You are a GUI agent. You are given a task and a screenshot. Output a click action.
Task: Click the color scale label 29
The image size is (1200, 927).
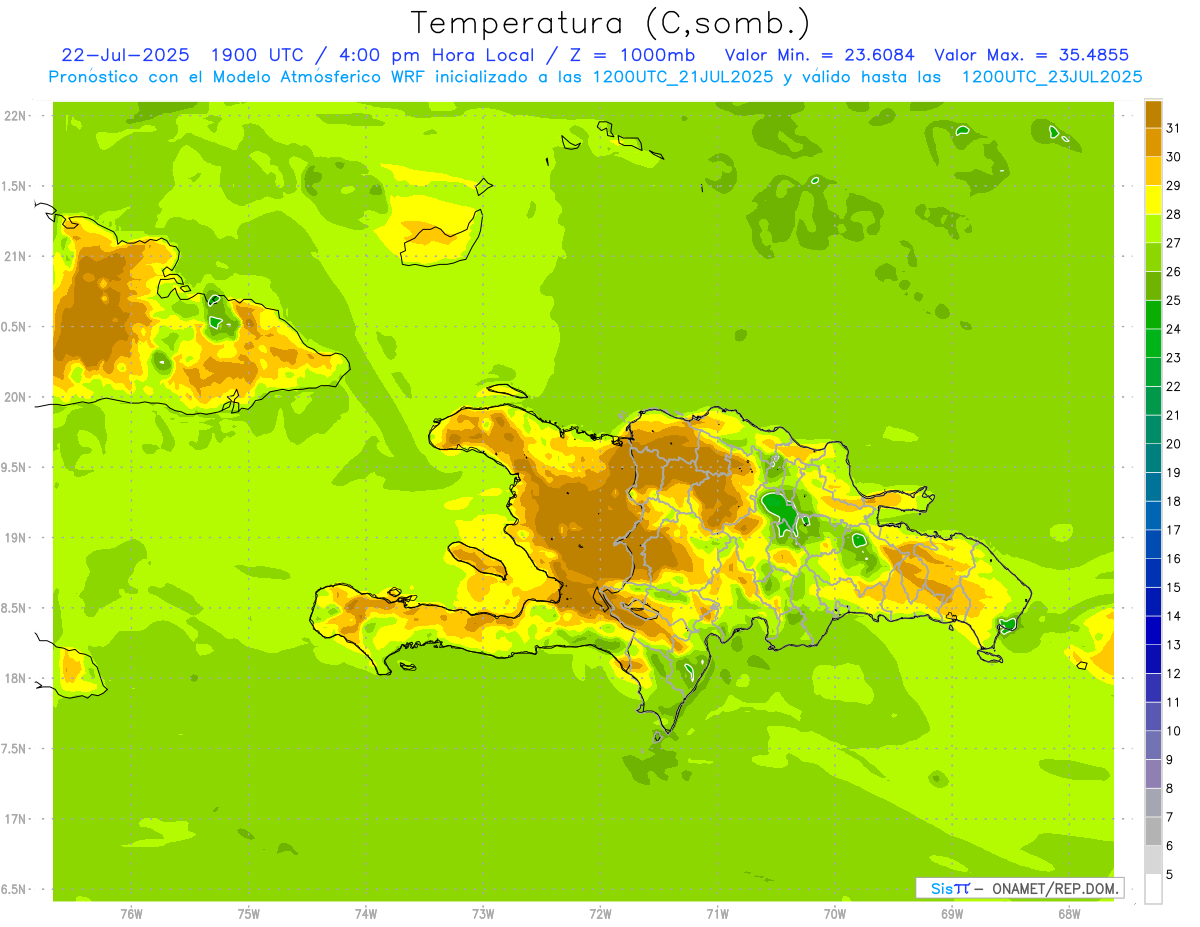coord(1174,185)
